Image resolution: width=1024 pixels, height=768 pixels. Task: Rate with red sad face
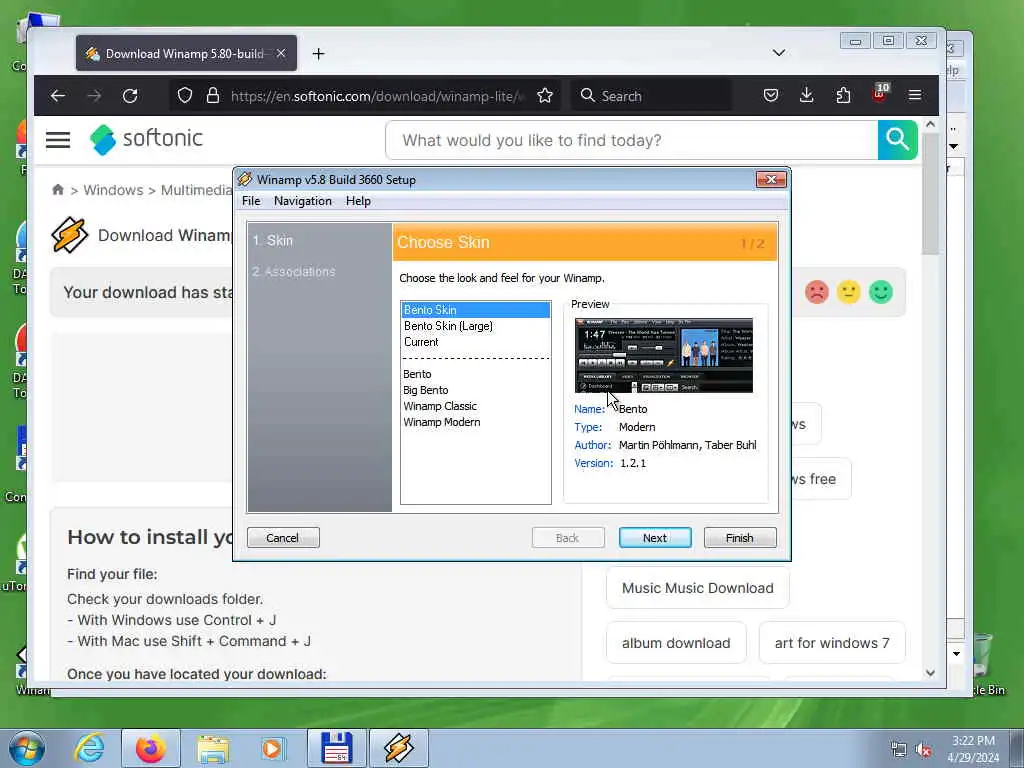[x=816, y=292]
